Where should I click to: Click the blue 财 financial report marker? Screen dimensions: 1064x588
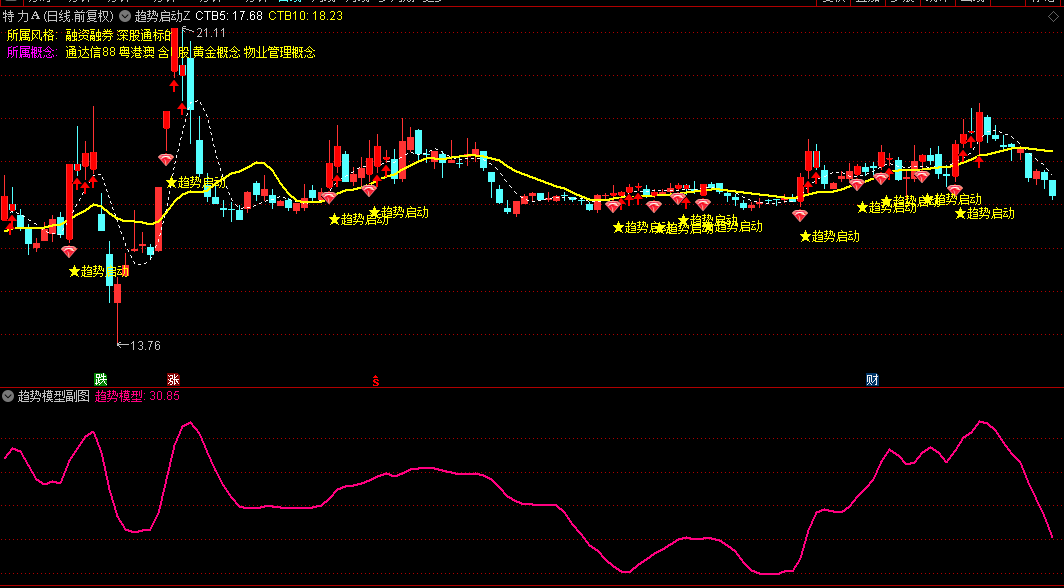(x=872, y=380)
